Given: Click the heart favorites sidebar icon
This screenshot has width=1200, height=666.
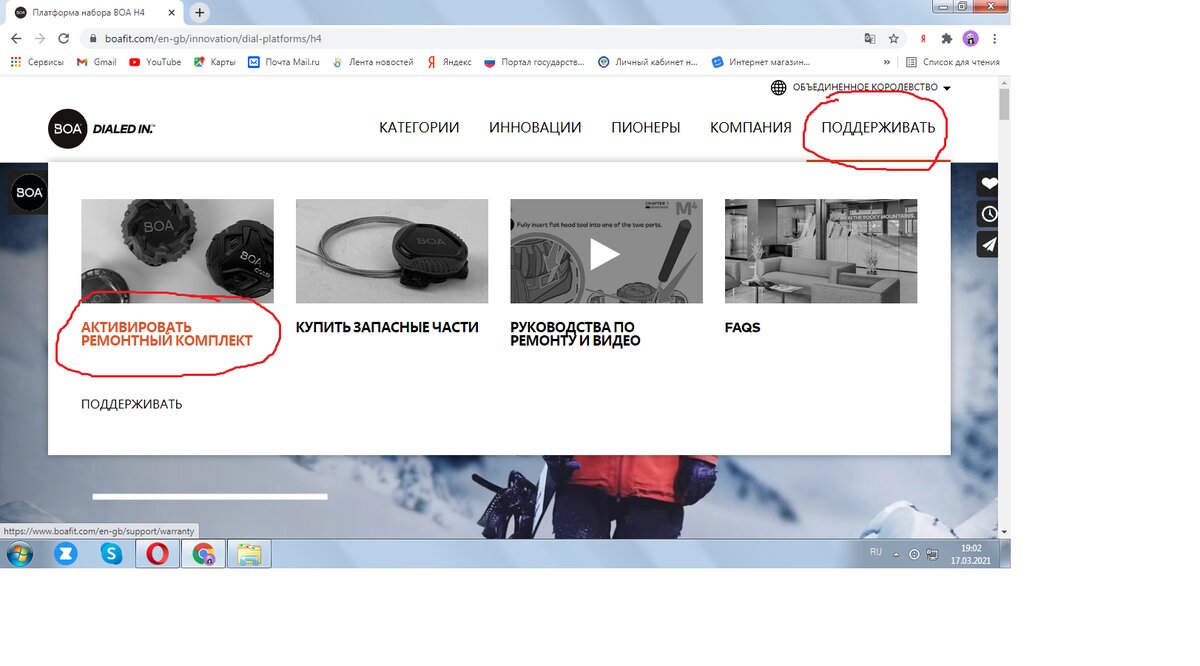Looking at the screenshot, I should (x=988, y=184).
